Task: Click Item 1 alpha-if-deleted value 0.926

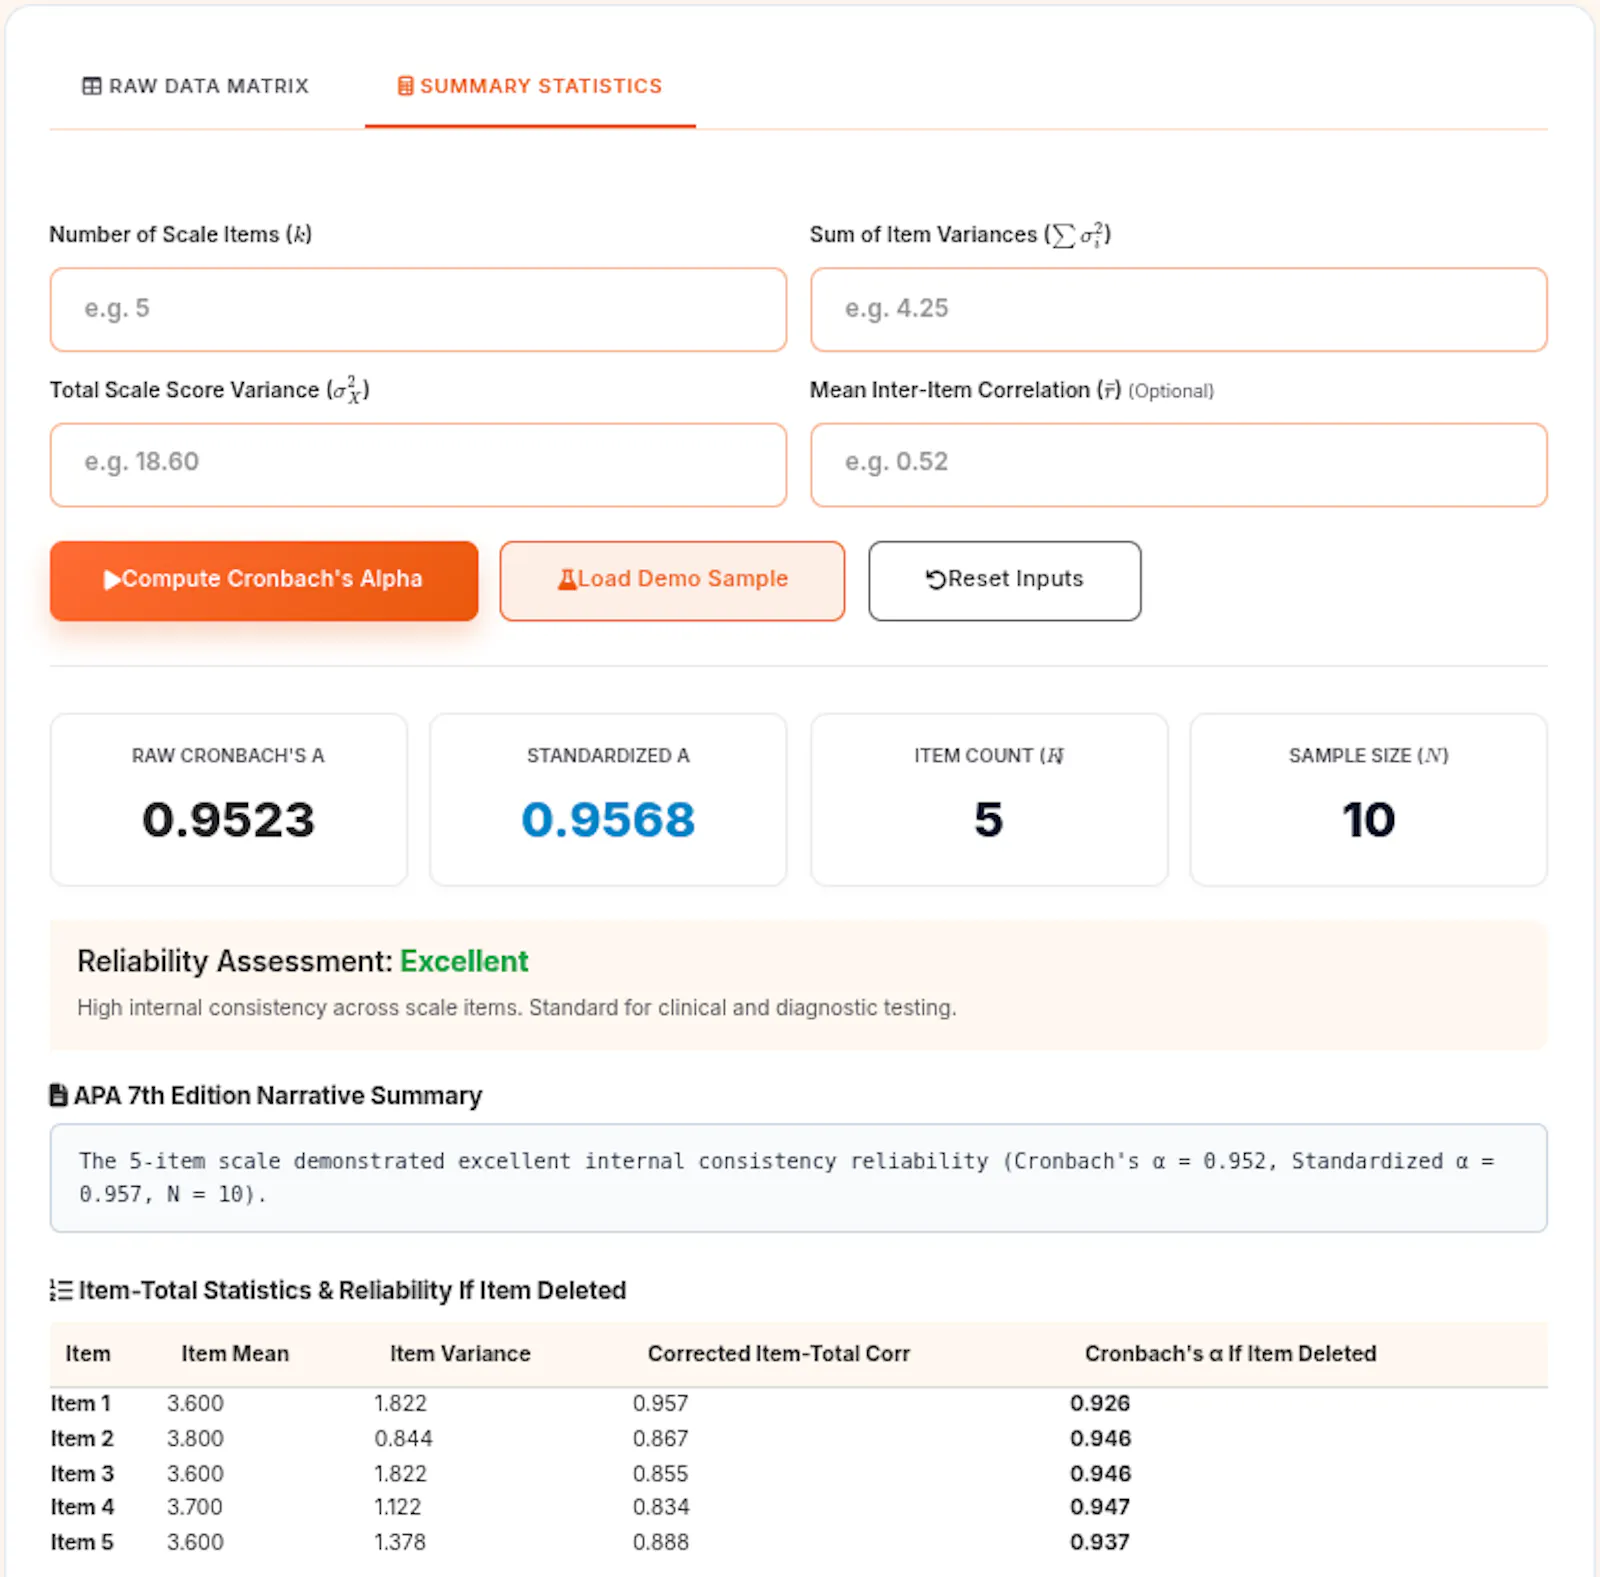Action: pos(1100,1403)
